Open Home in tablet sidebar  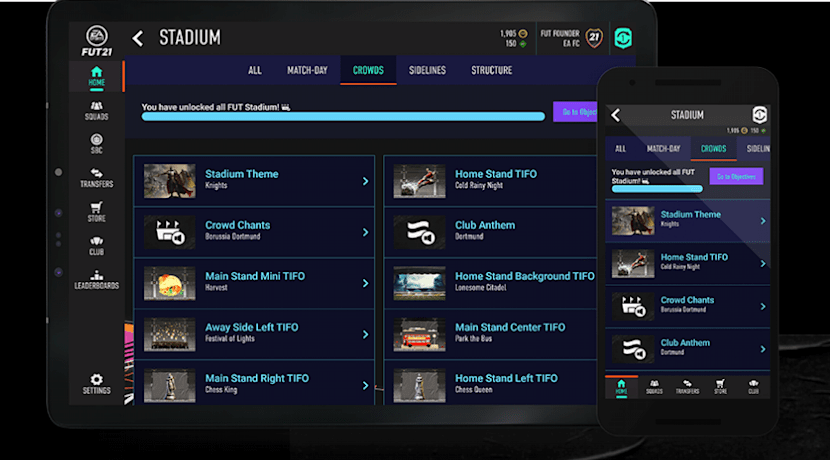click(x=96, y=76)
